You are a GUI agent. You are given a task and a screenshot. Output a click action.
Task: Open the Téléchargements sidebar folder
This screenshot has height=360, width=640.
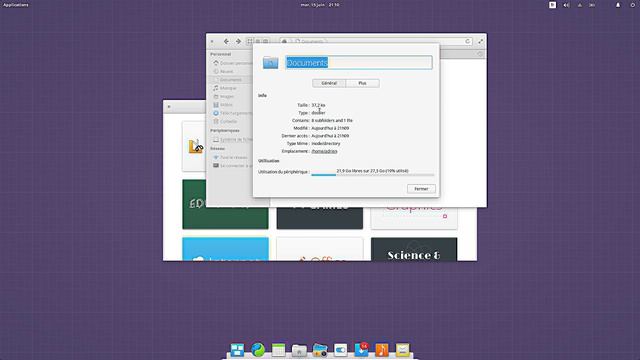click(x=233, y=113)
